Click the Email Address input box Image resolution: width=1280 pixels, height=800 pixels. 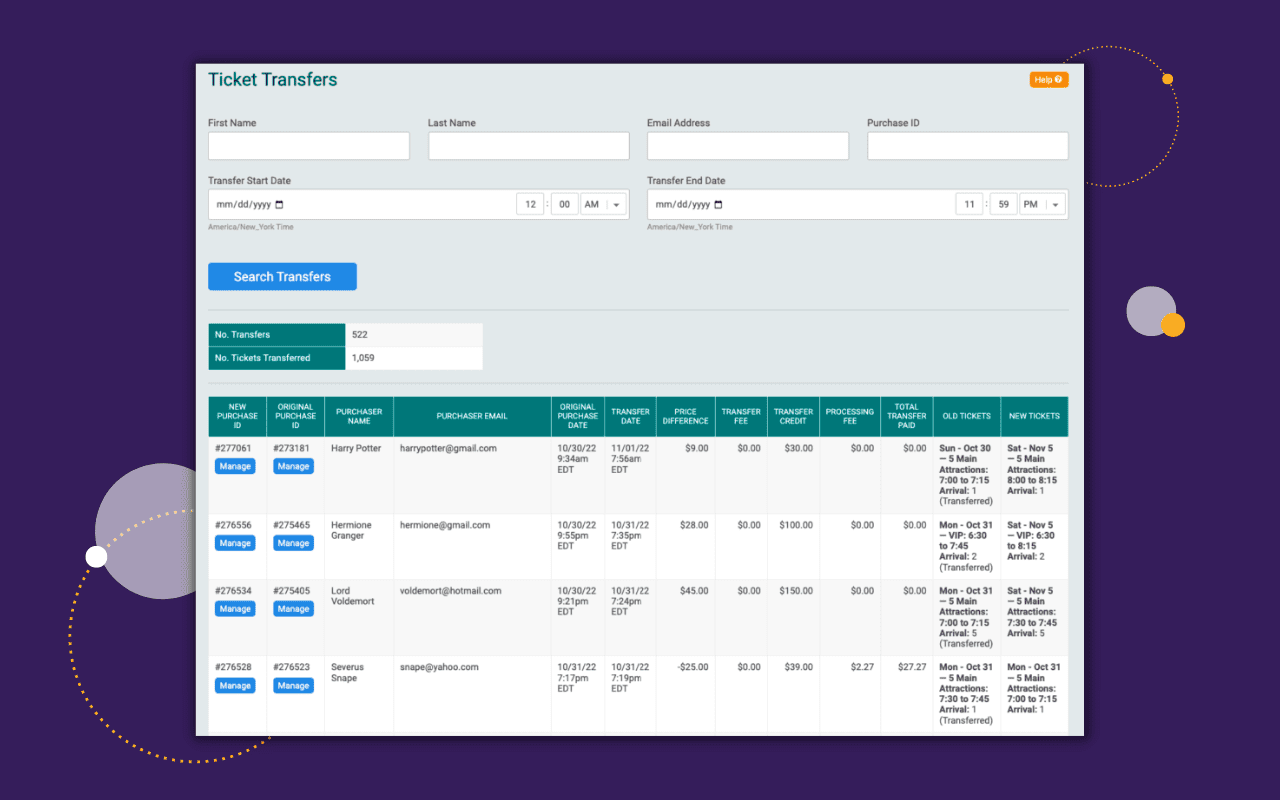click(748, 146)
